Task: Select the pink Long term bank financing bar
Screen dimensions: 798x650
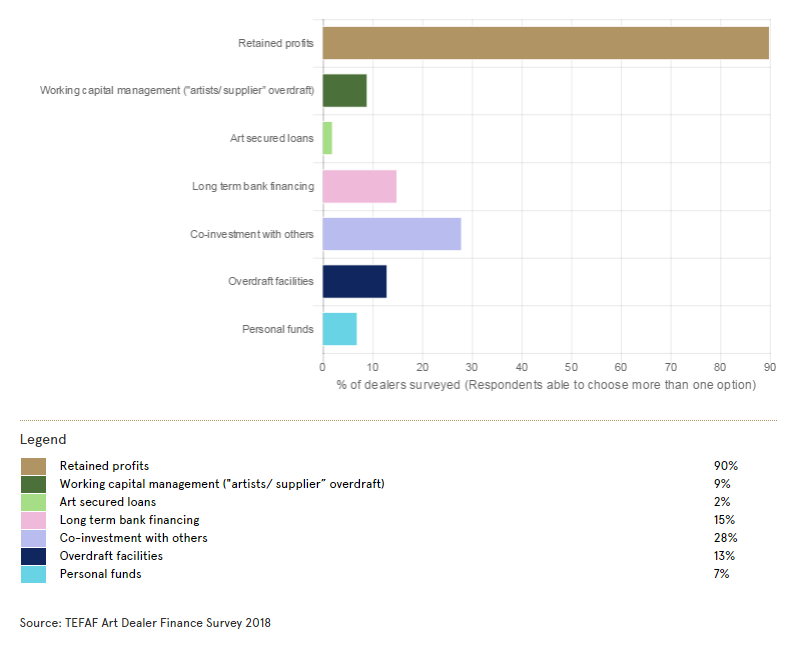Action: (x=360, y=187)
